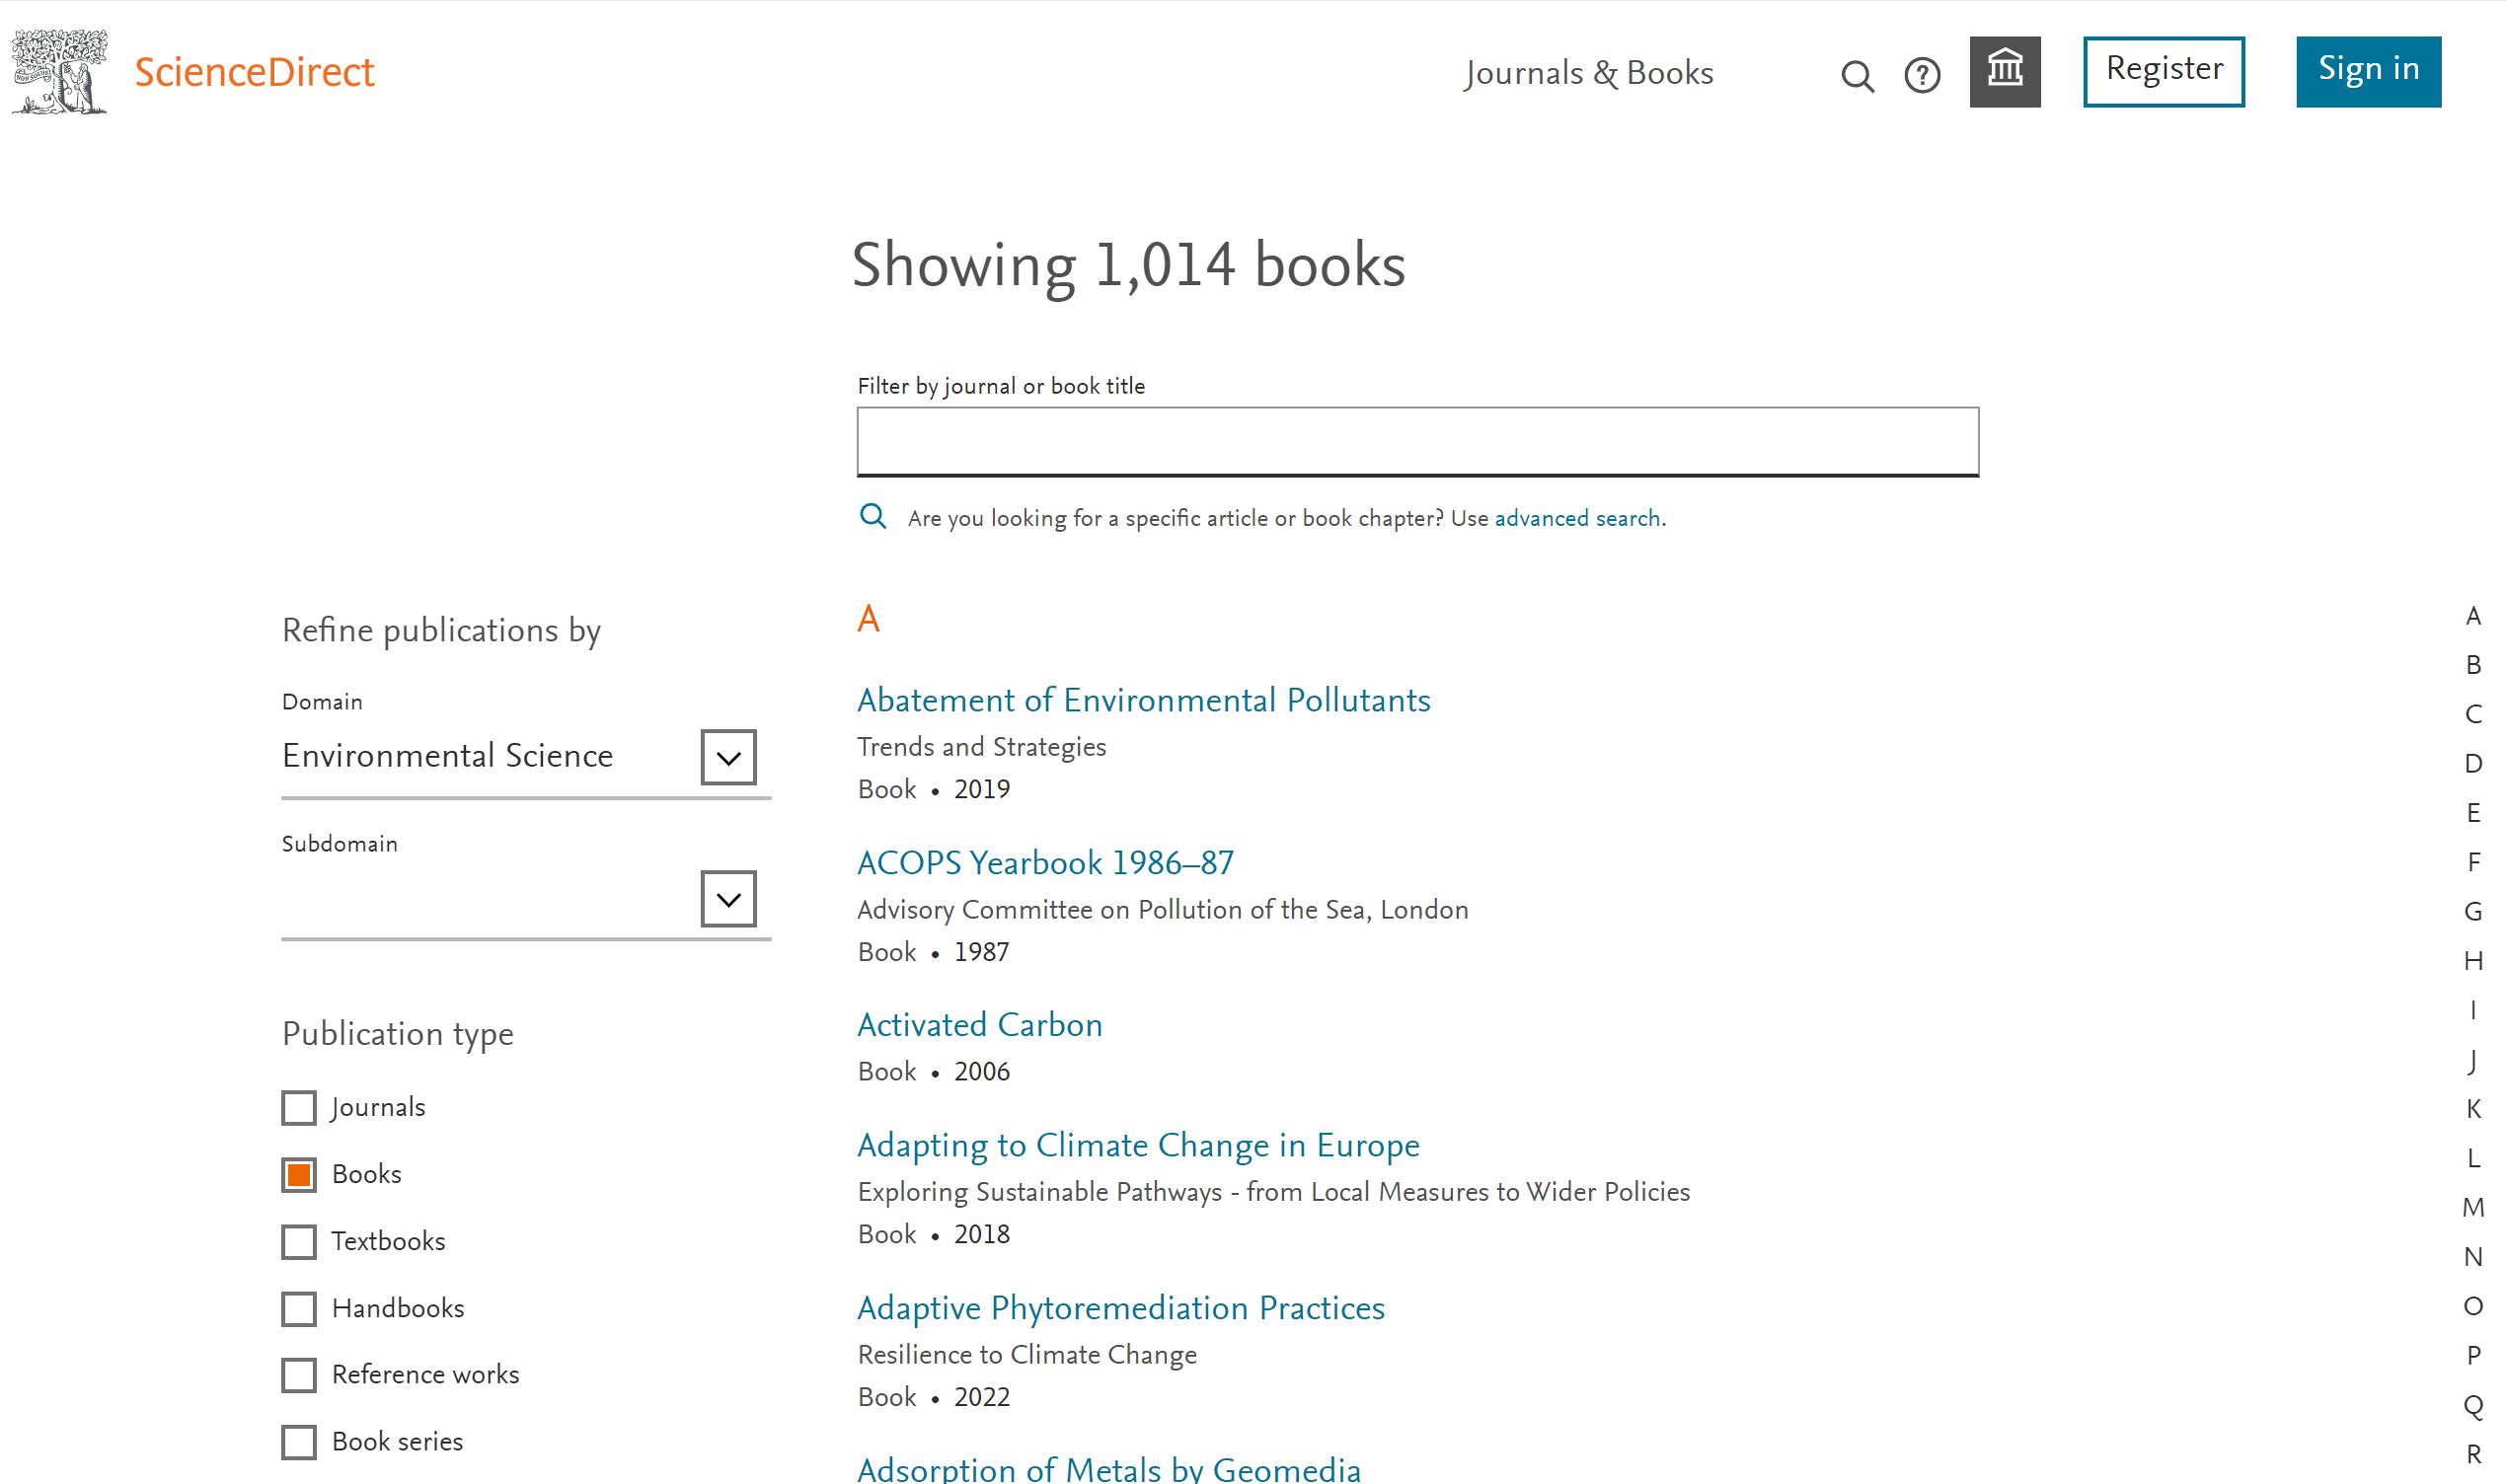
Task: Jump to letter M in alphabet index
Action: (2472, 1208)
